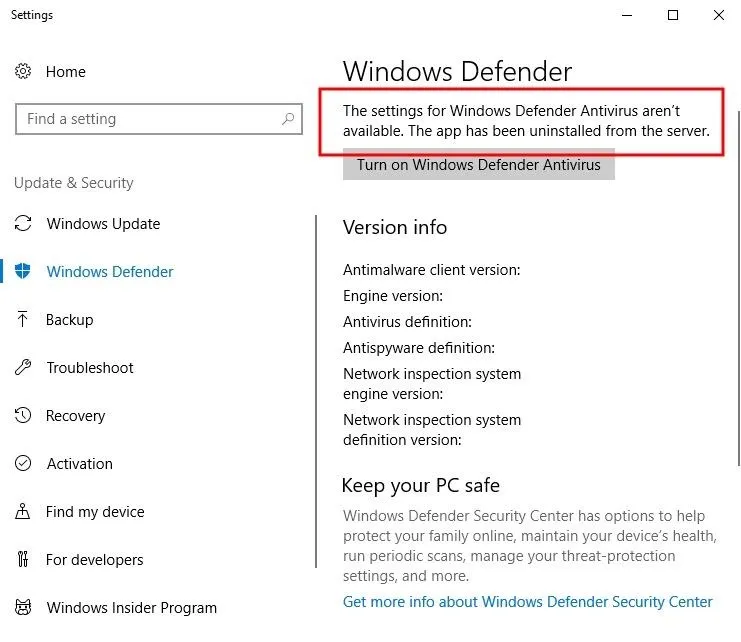This screenshot has height=642, width=741.
Task: Click the Windows Insider Program cat icon
Action: (23, 608)
